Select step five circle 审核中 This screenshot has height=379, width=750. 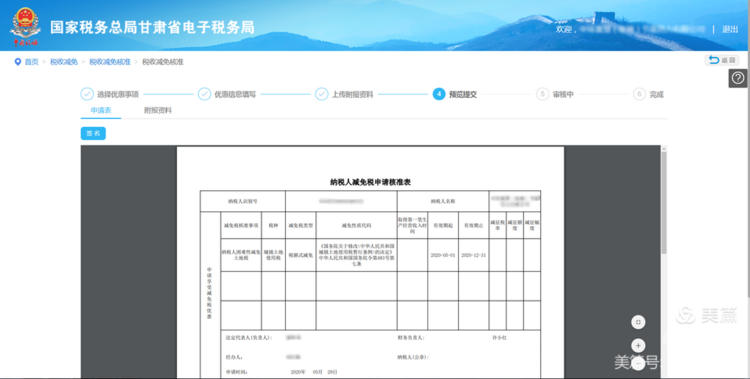coord(542,94)
